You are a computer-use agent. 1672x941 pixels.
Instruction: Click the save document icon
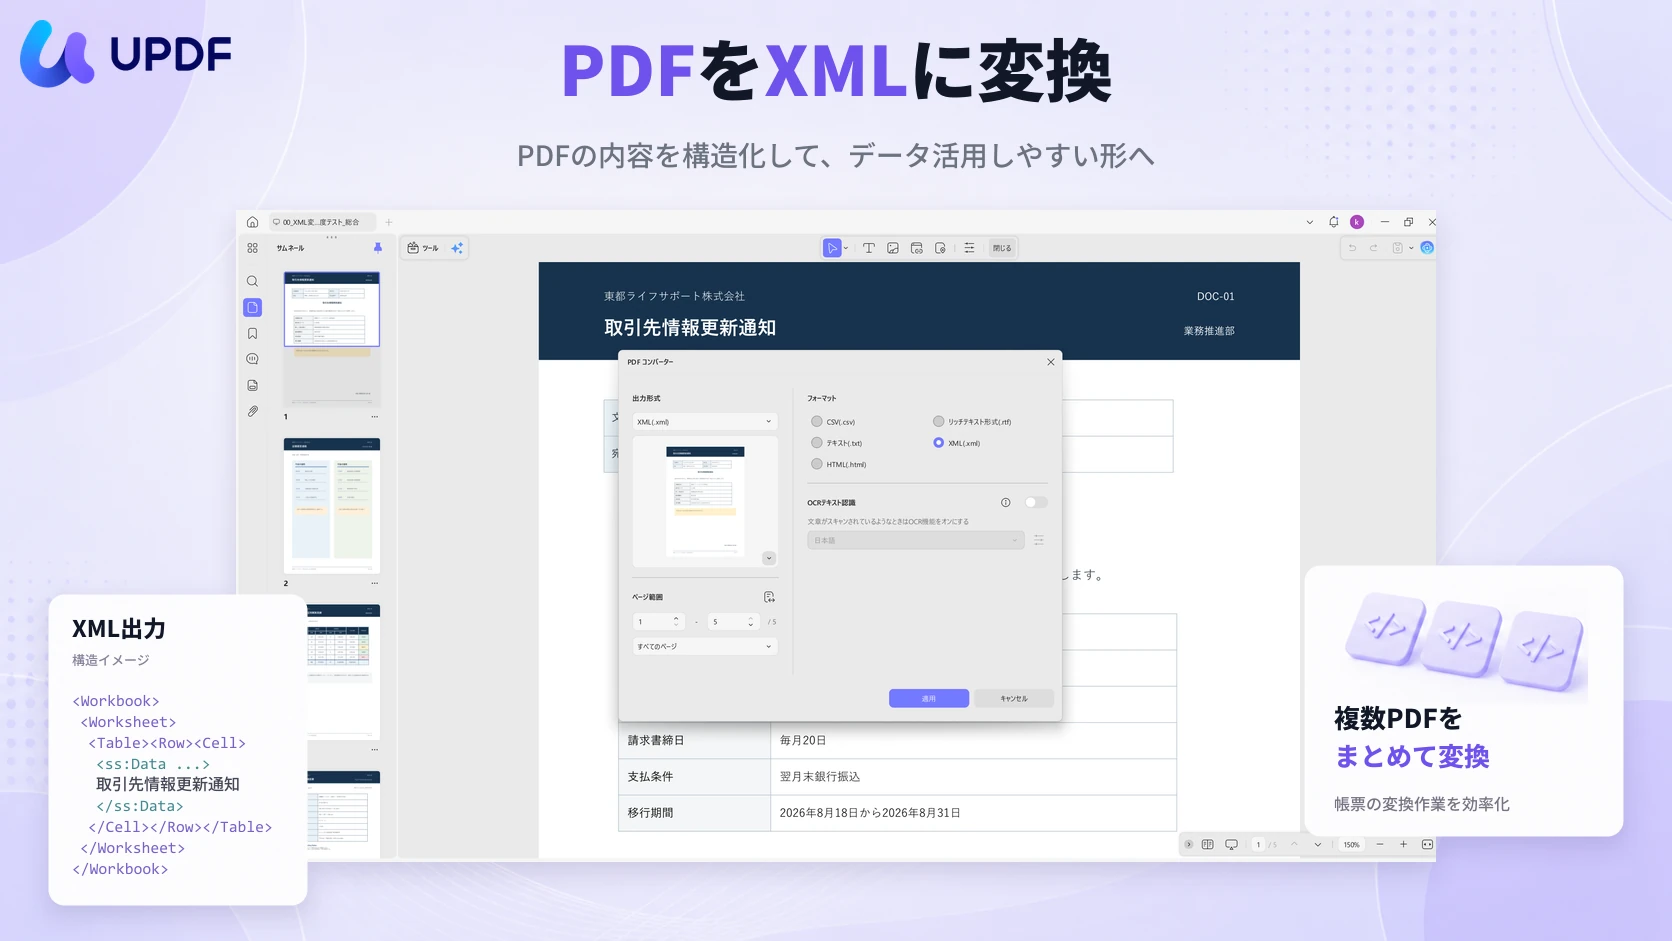[1398, 248]
